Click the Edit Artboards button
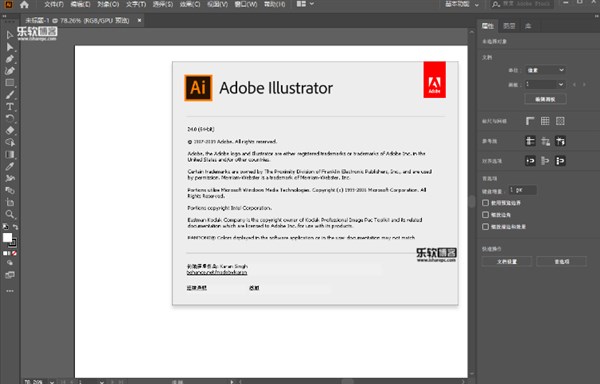Viewport: 600px width, 384px height. click(x=545, y=99)
